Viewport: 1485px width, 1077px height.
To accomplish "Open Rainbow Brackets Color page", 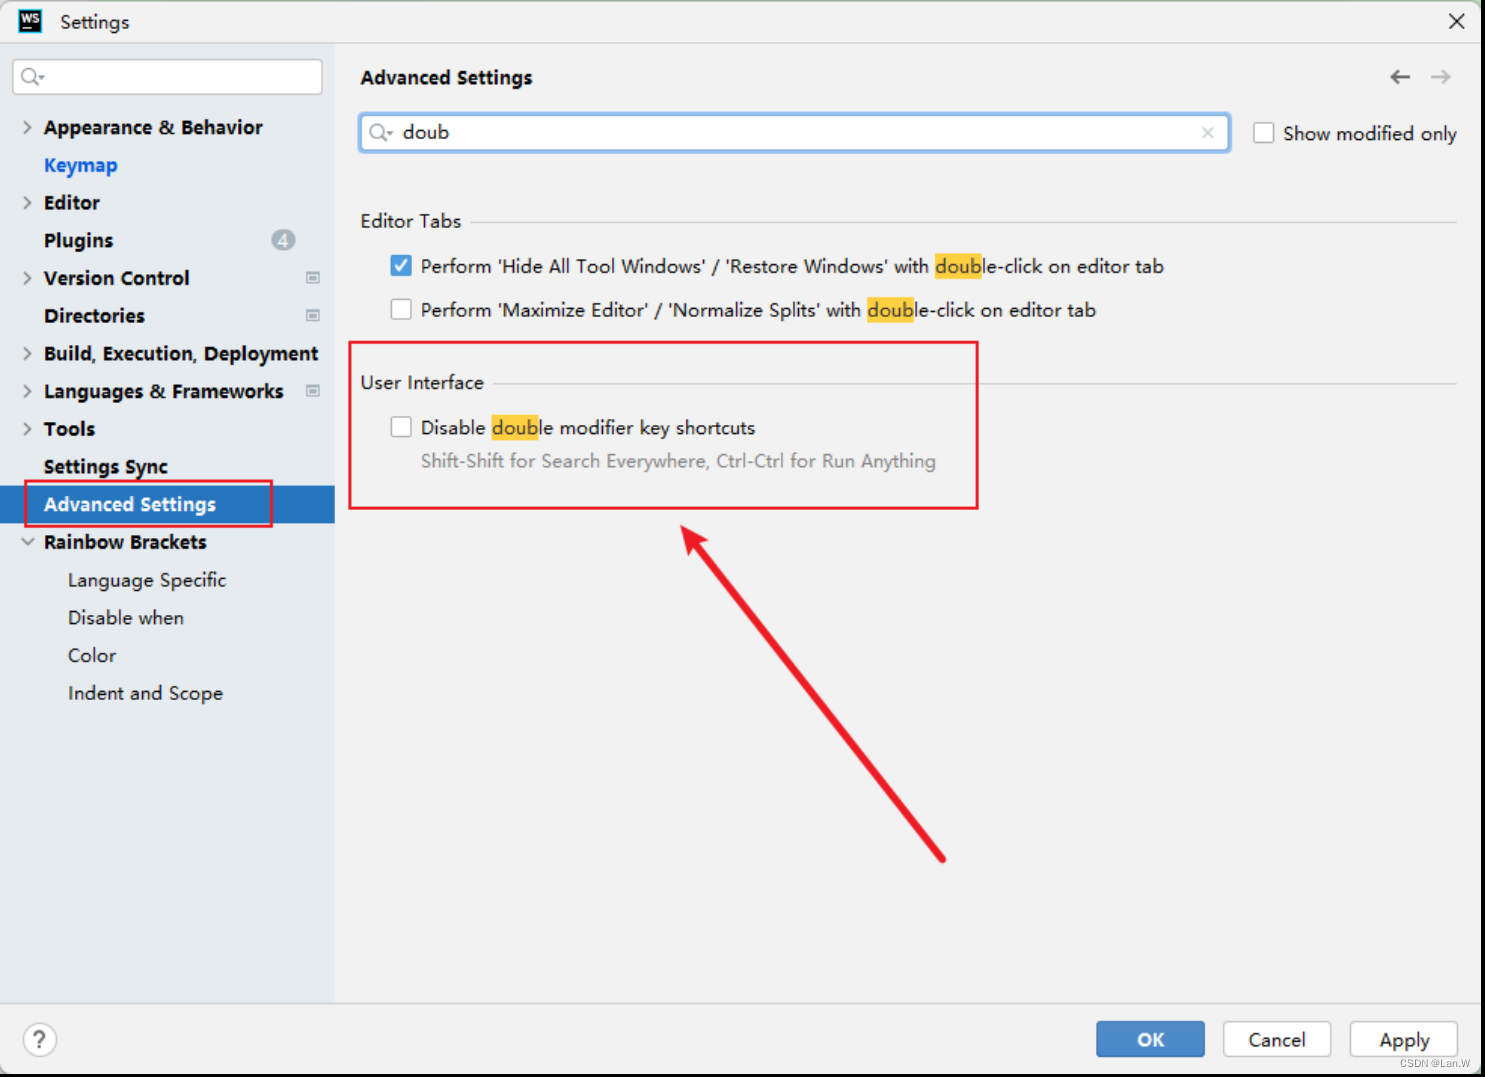I will 92,655.
